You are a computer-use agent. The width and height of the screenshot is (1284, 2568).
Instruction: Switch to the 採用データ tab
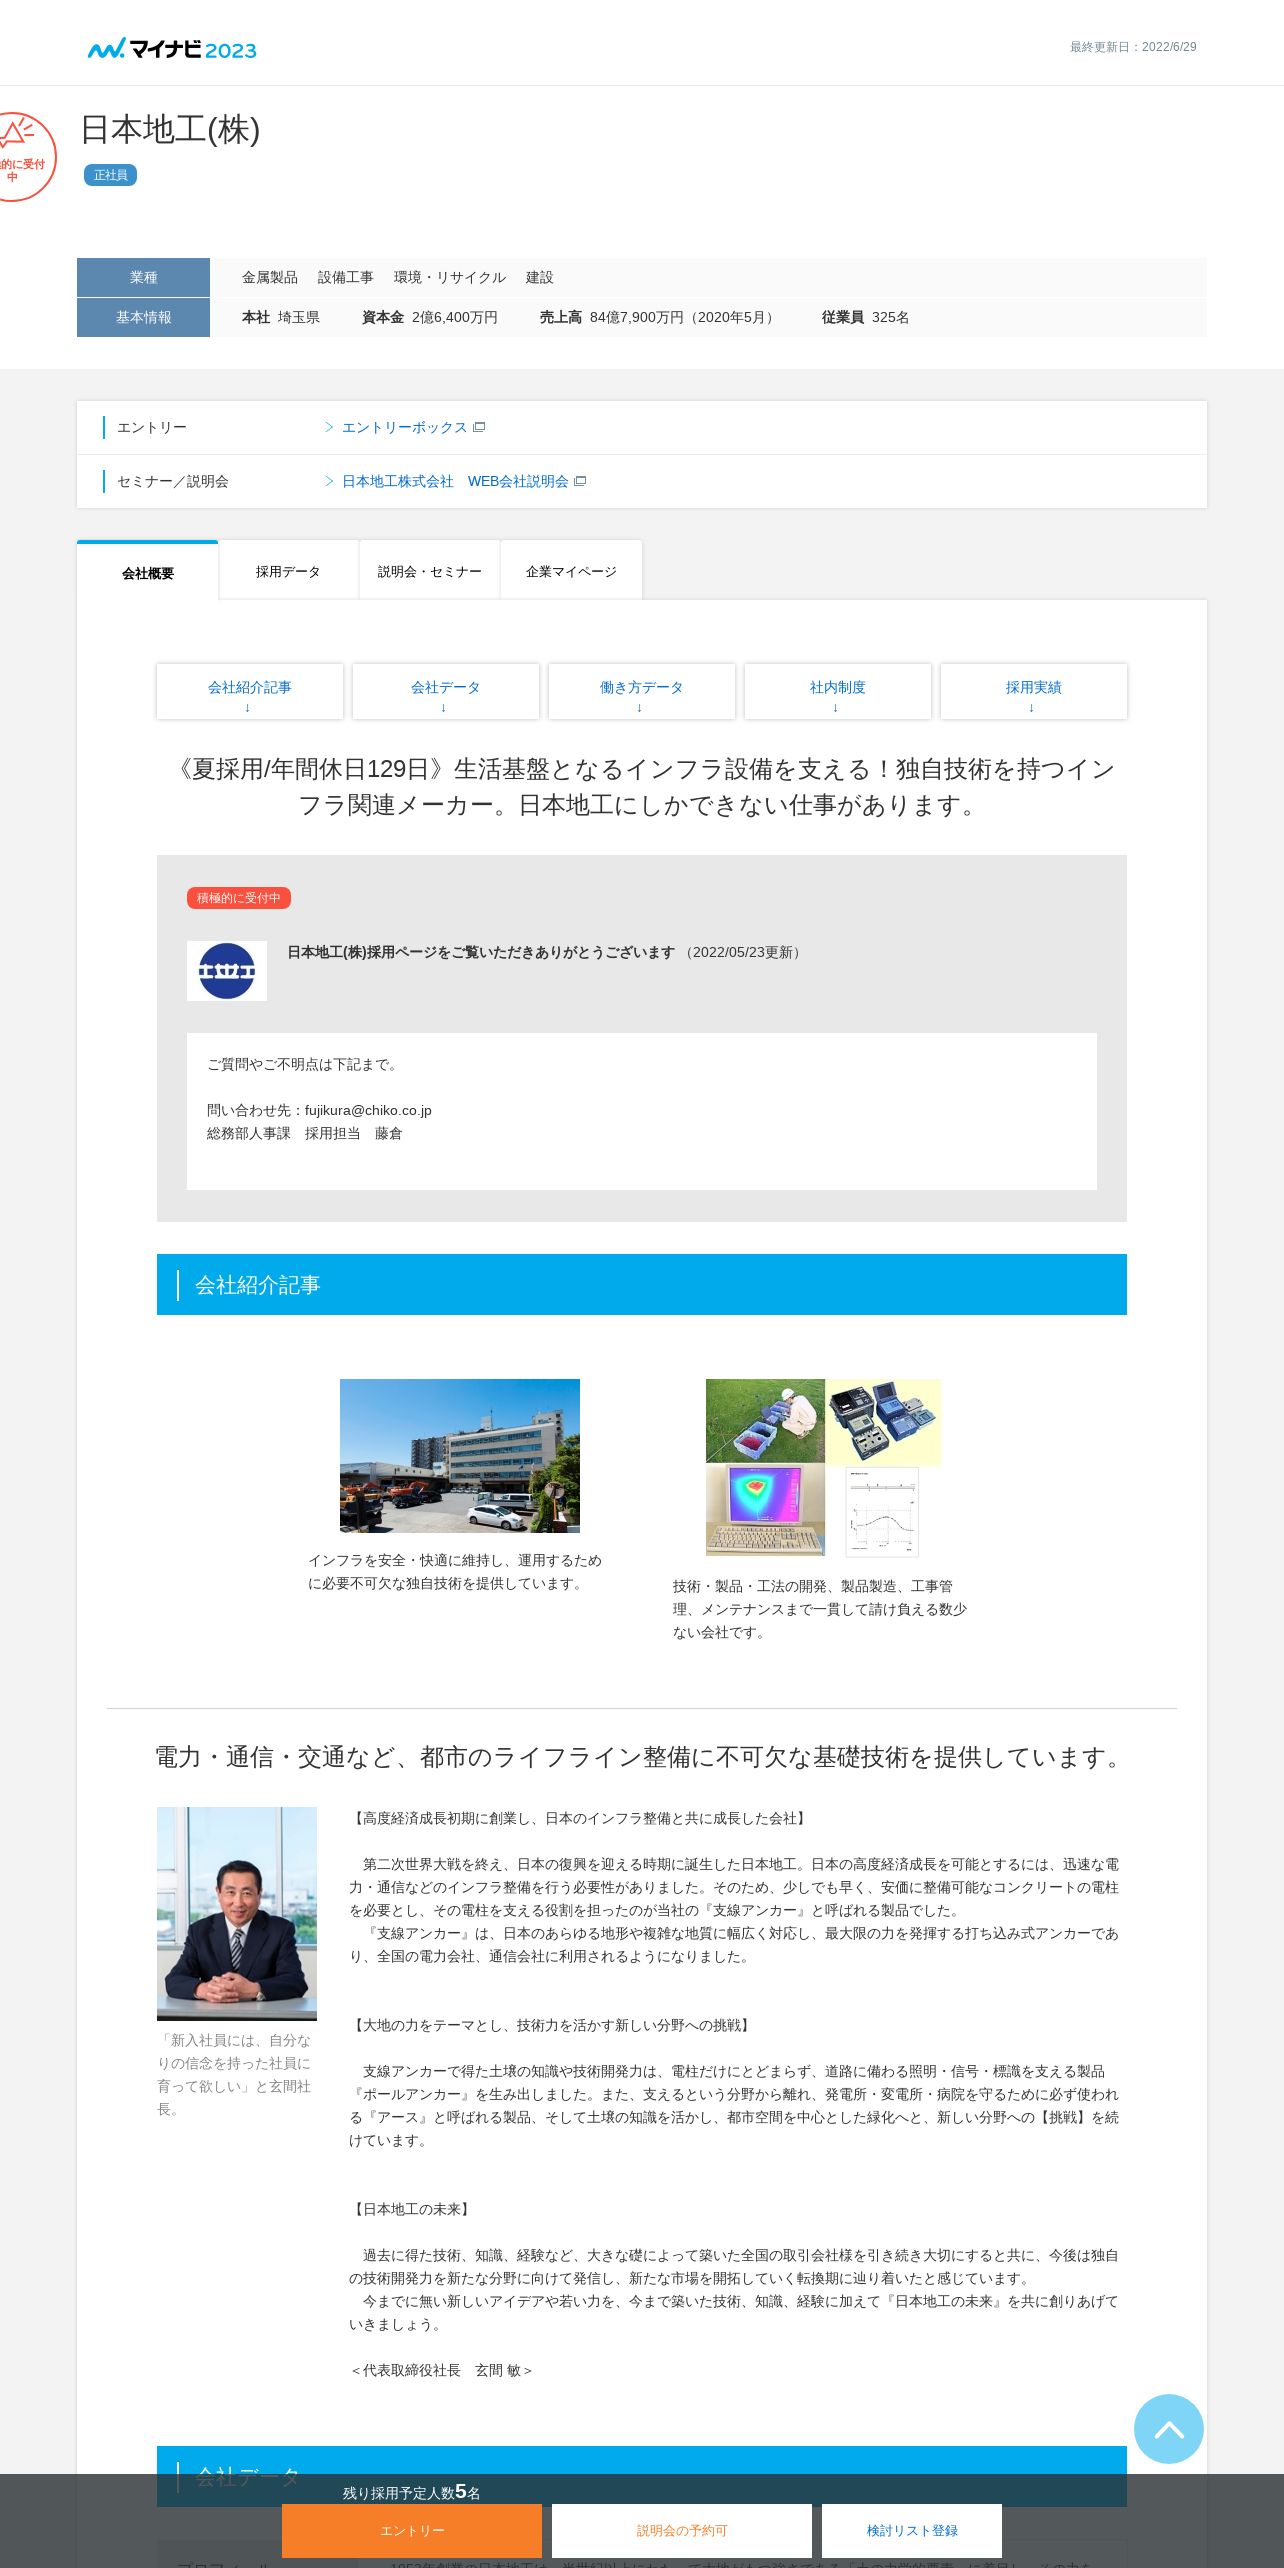(x=288, y=571)
